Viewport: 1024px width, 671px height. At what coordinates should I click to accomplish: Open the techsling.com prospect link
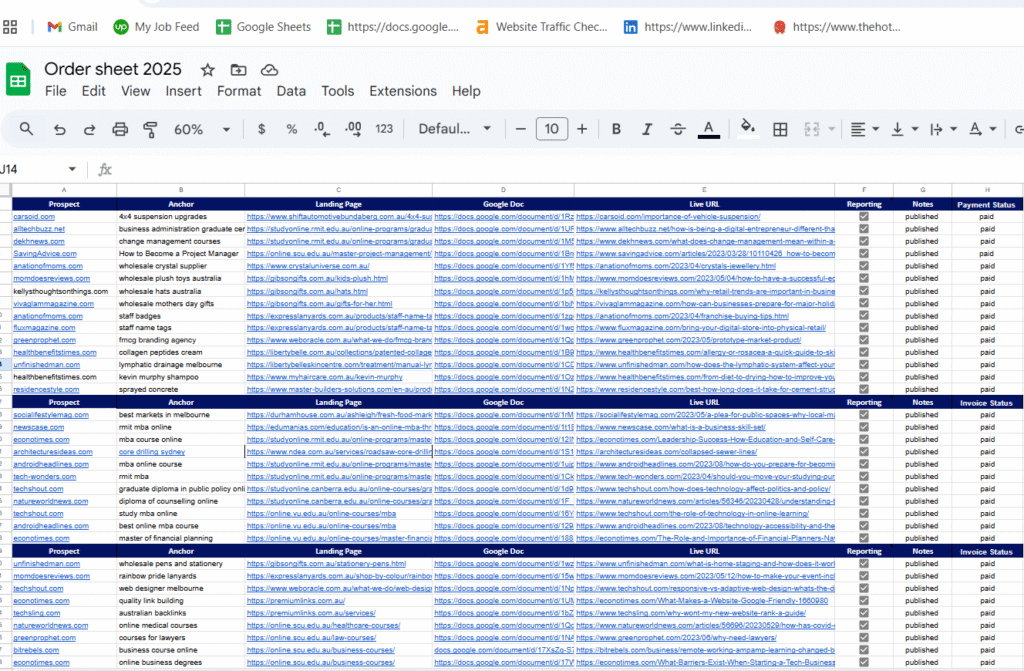[37, 614]
